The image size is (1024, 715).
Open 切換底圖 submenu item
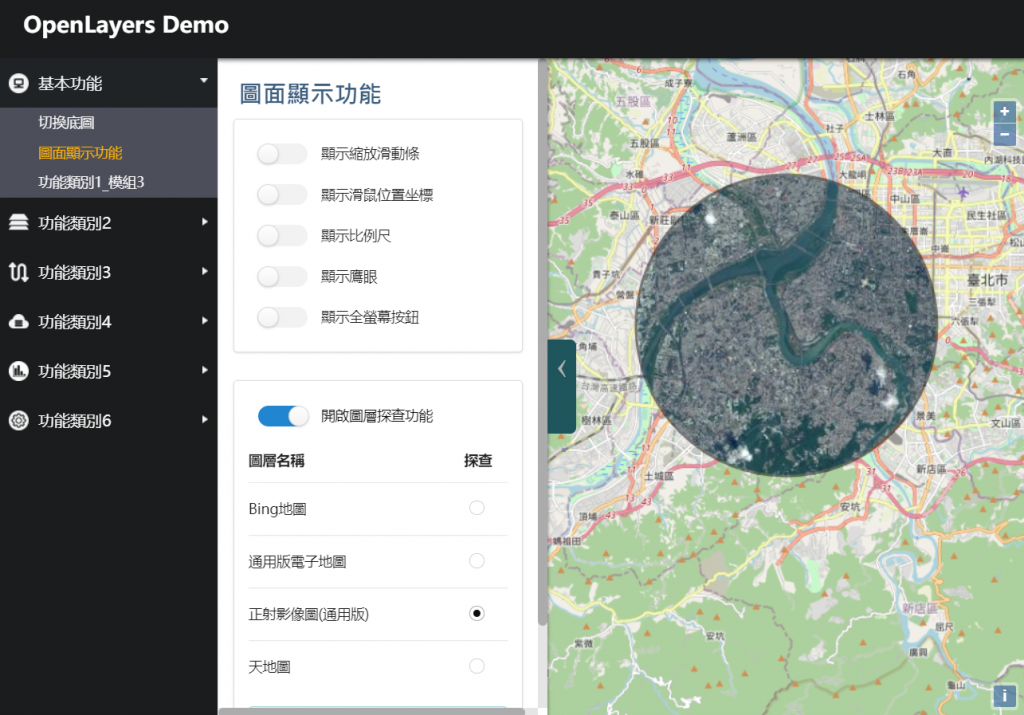point(66,123)
